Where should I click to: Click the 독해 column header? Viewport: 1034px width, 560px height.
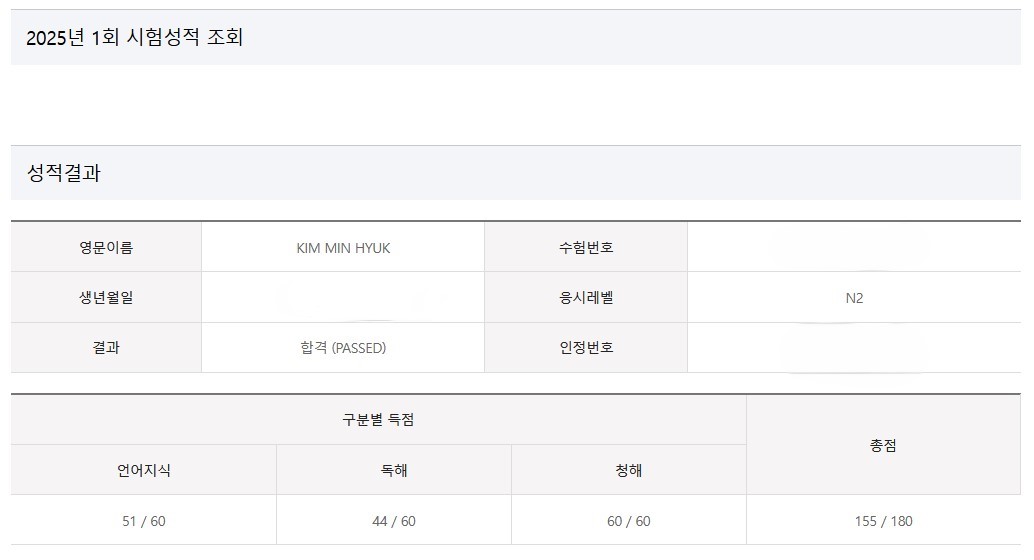[394, 470]
